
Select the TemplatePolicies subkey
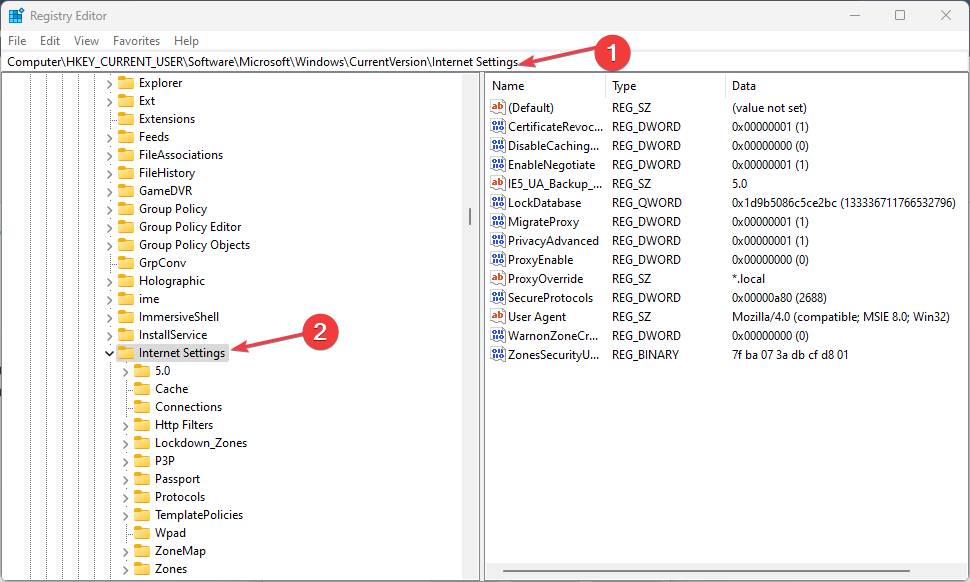pos(199,515)
